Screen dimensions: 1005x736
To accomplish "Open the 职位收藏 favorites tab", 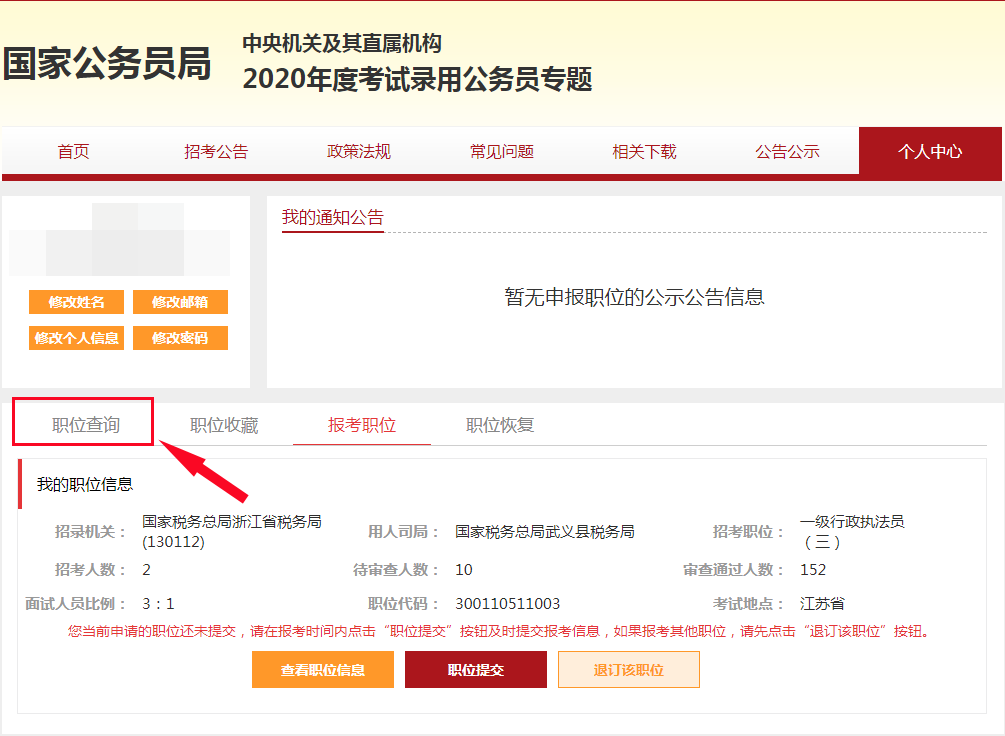I will click(226, 423).
